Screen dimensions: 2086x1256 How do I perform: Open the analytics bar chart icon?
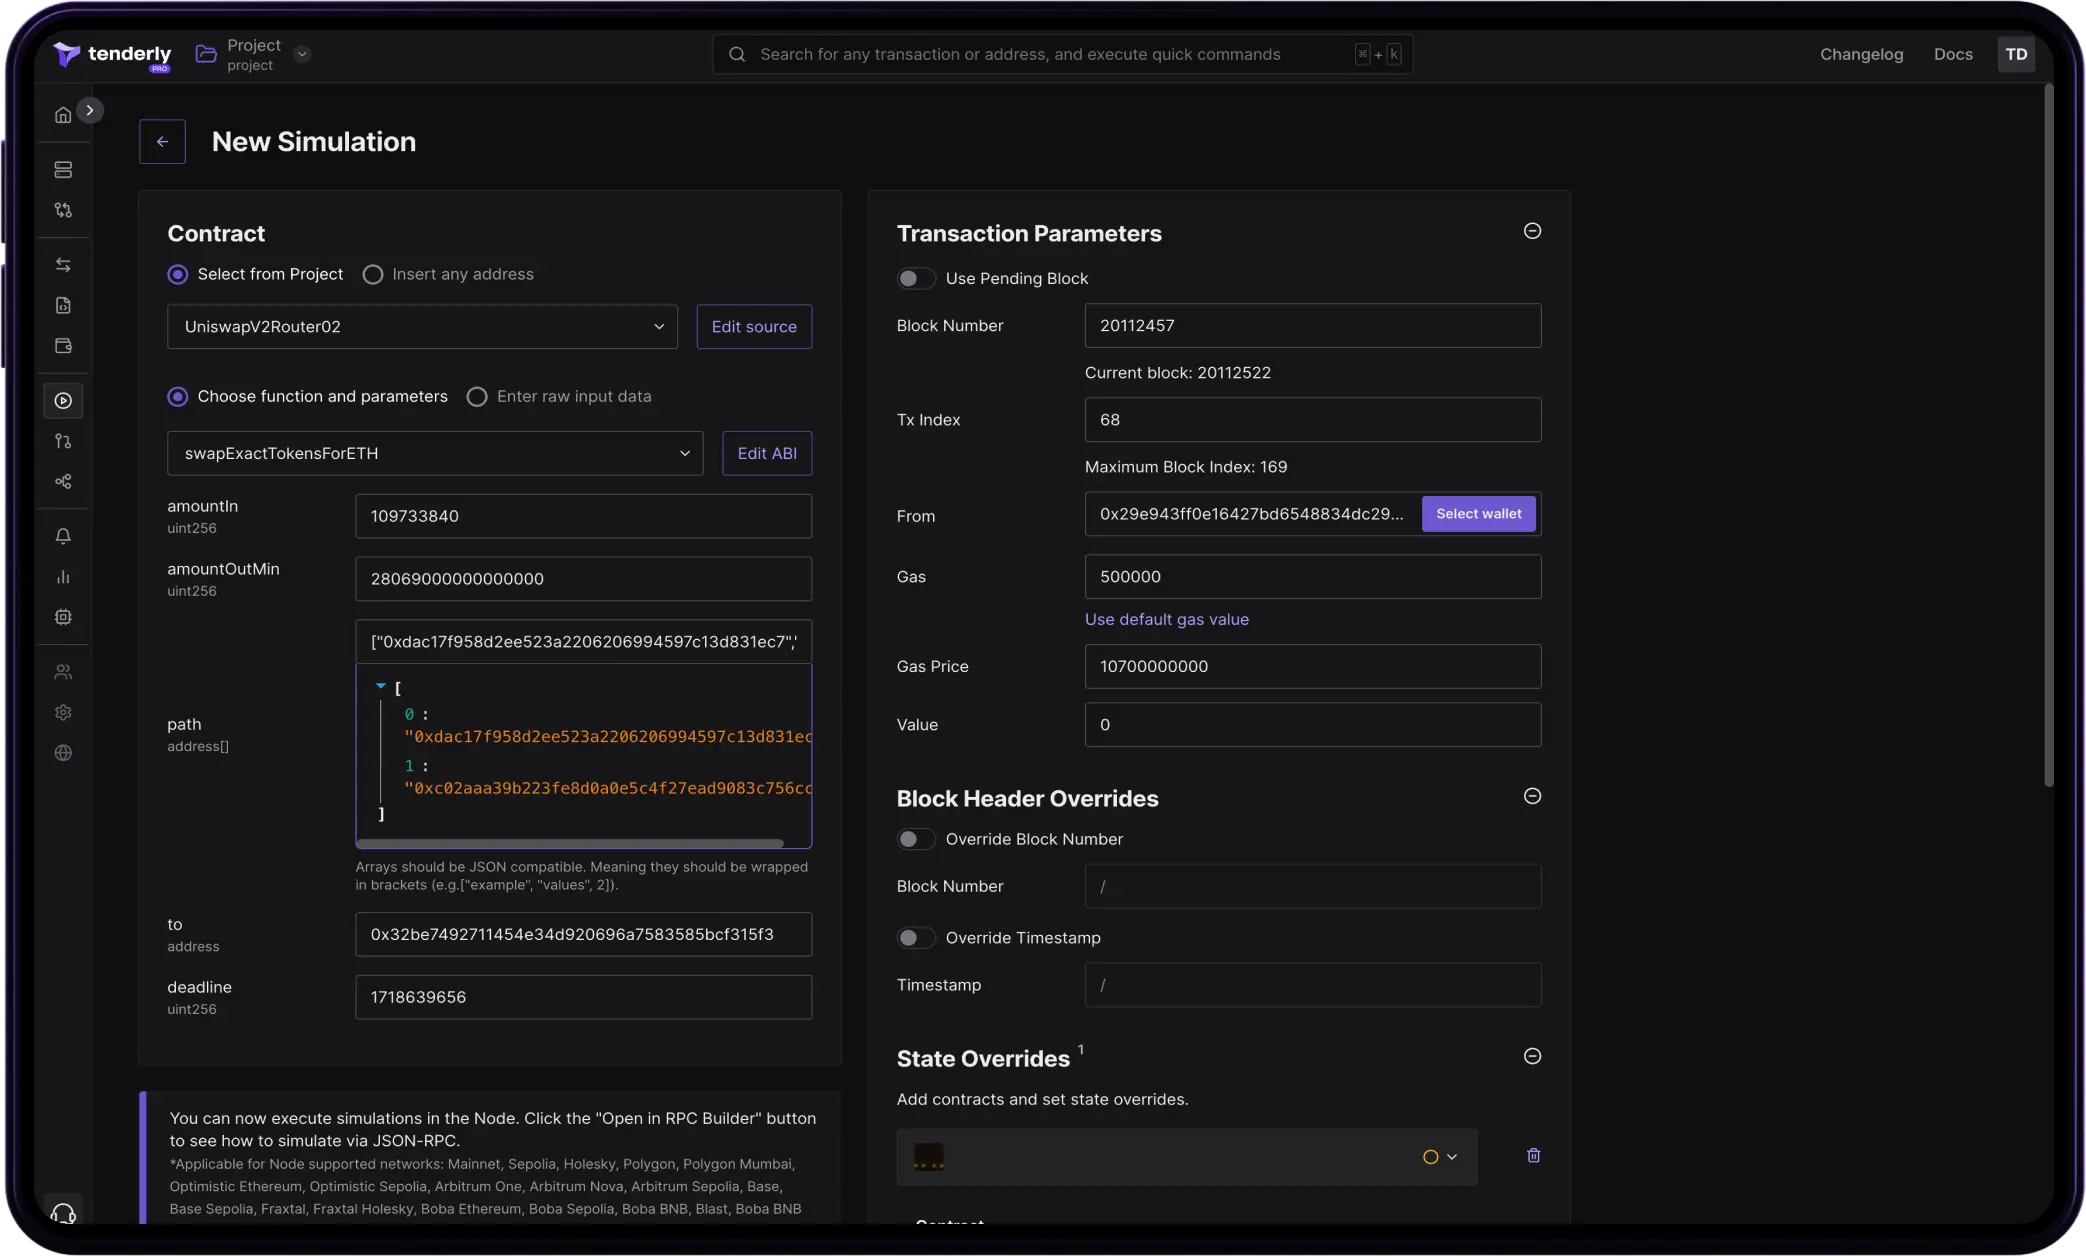[63, 577]
